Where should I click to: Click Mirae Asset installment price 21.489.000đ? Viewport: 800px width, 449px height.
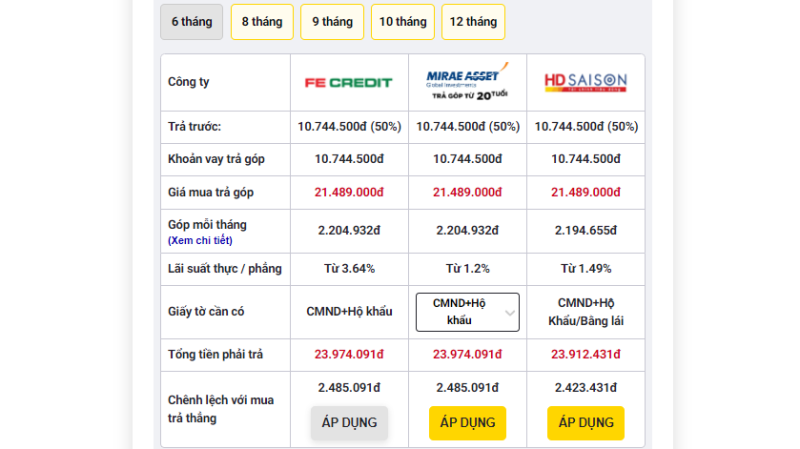[x=467, y=192]
